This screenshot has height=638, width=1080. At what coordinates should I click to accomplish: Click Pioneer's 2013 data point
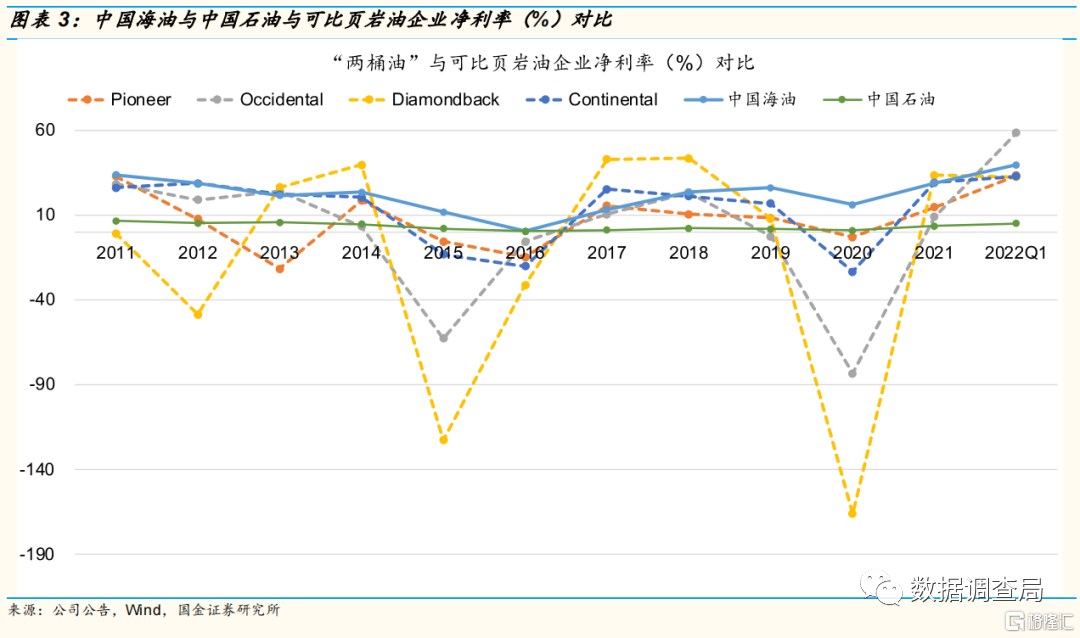pyautogui.click(x=280, y=269)
